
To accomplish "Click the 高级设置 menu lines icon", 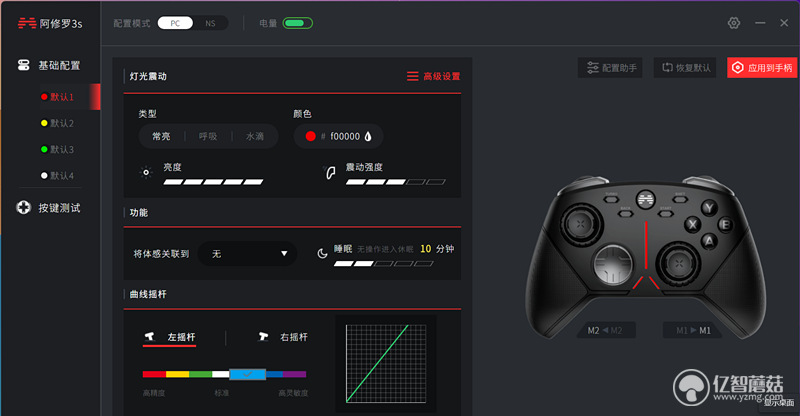I will 412,76.
